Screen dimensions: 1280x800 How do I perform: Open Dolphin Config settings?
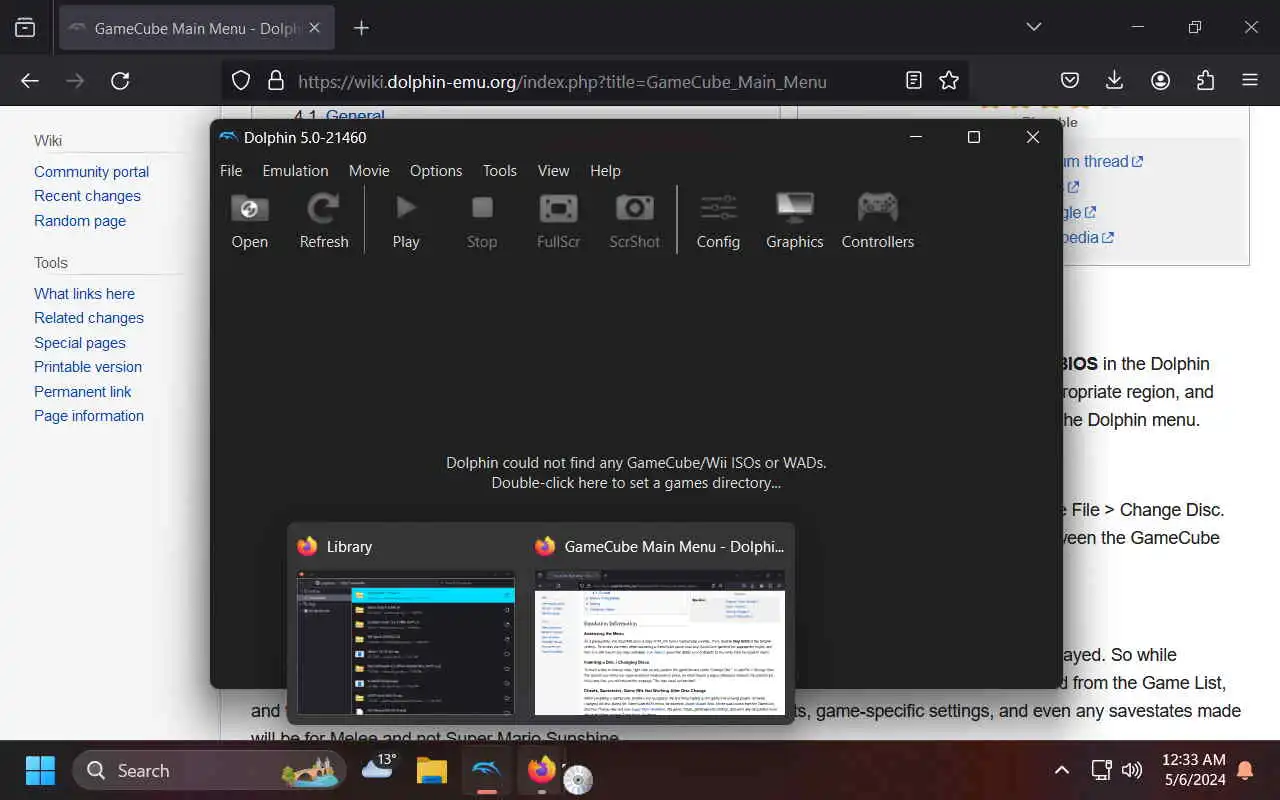pyautogui.click(x=718, y=220)
